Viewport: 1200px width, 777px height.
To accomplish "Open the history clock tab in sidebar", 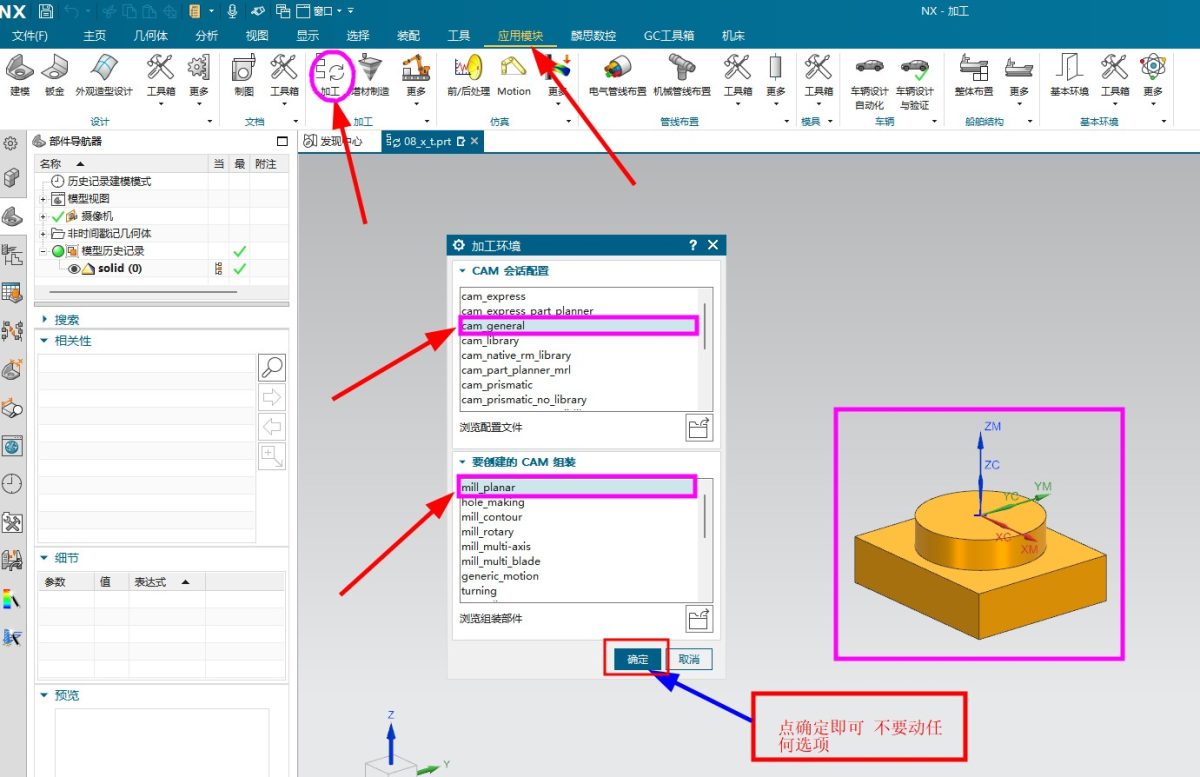I will 12,484.
